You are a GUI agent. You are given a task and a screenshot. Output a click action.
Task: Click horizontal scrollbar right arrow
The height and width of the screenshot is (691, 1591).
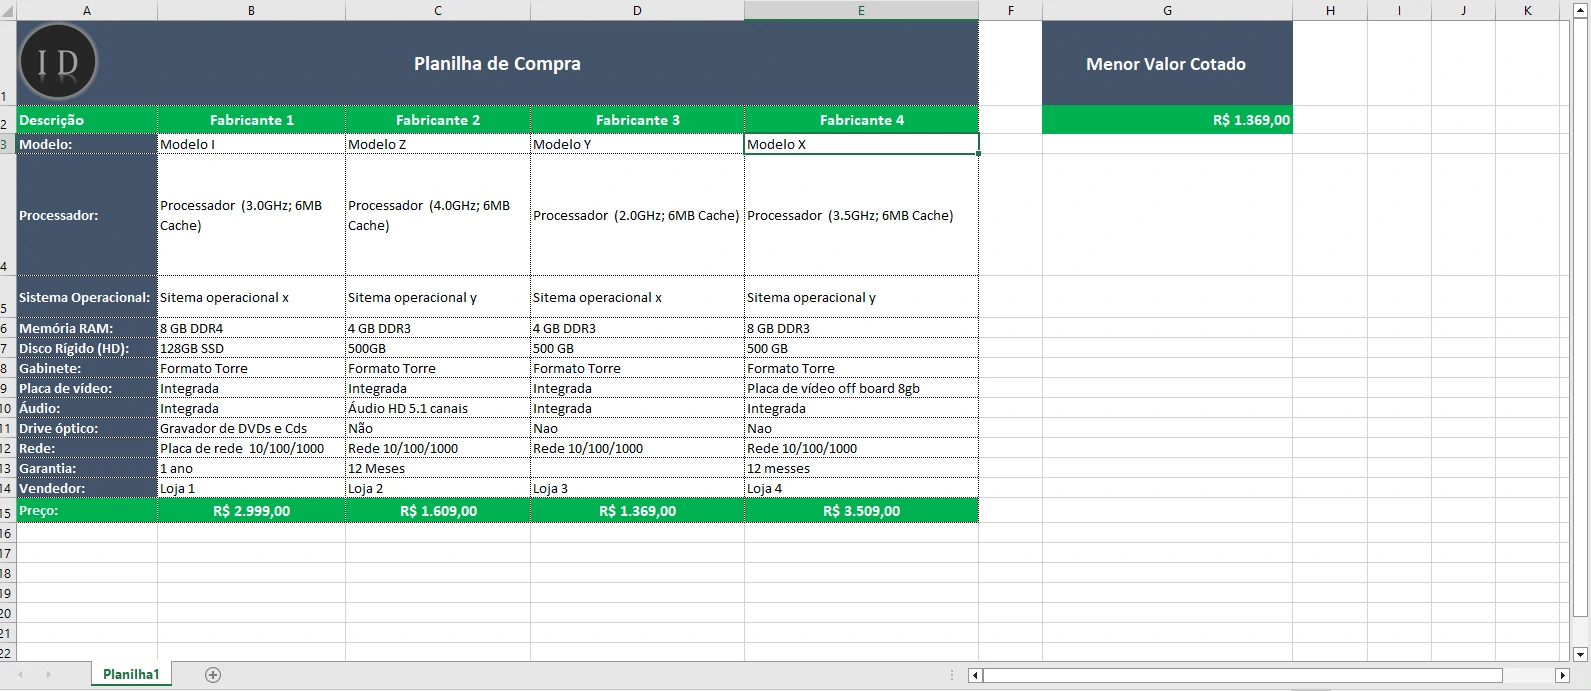click(1562, 676)
